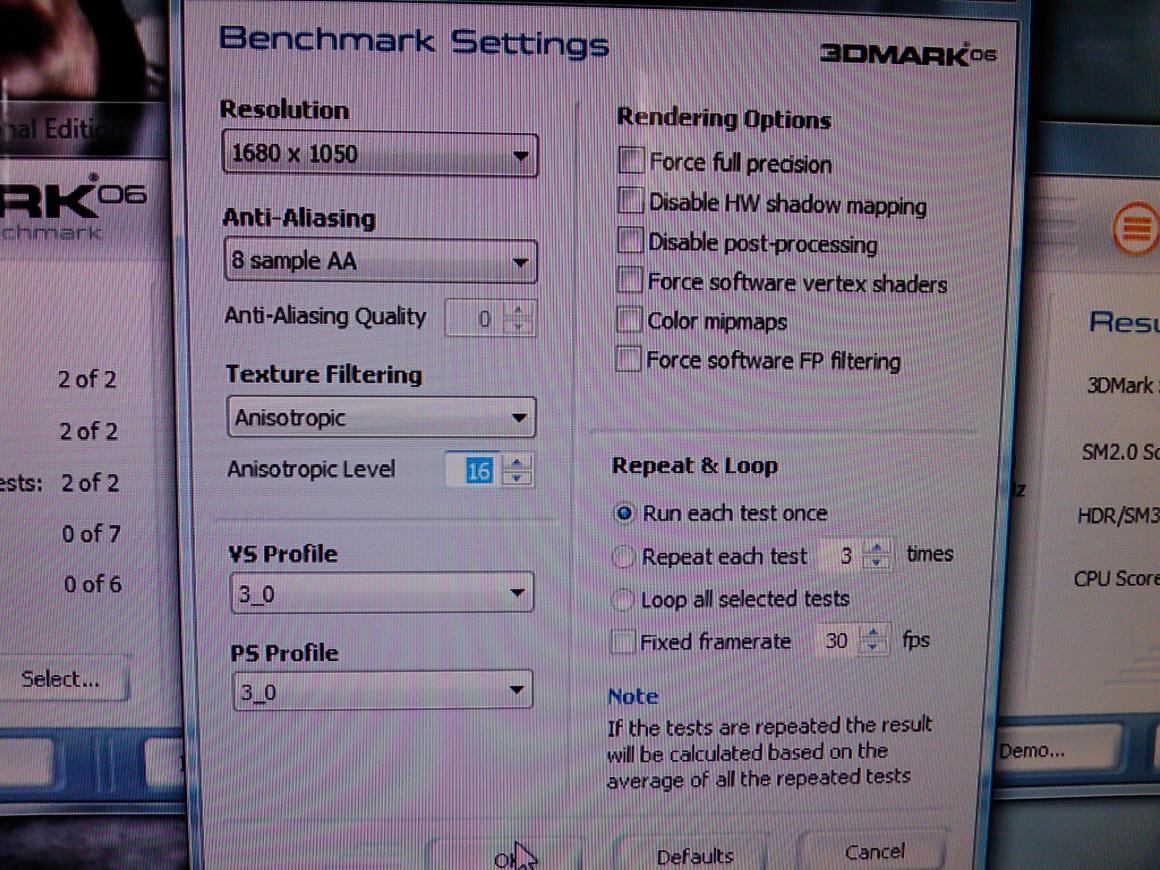1160x870 pixels.
Task: Click the Anisotropic Level value field
Action: coord(474,469)
